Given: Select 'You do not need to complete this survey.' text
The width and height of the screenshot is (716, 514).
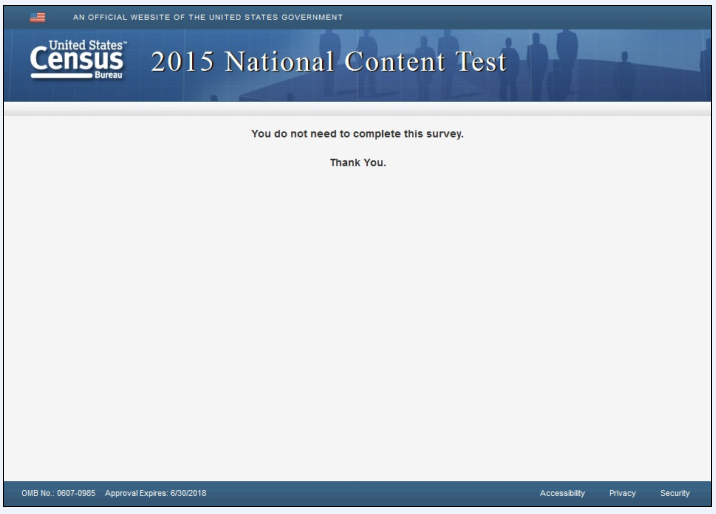Looking at the screenshot, I should coord(357,134).
